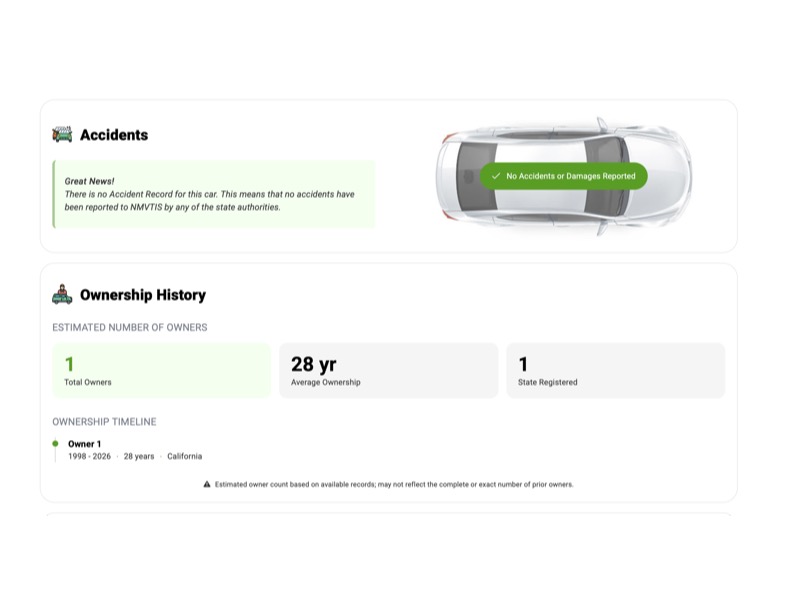Click the California state label

[184, 456]
